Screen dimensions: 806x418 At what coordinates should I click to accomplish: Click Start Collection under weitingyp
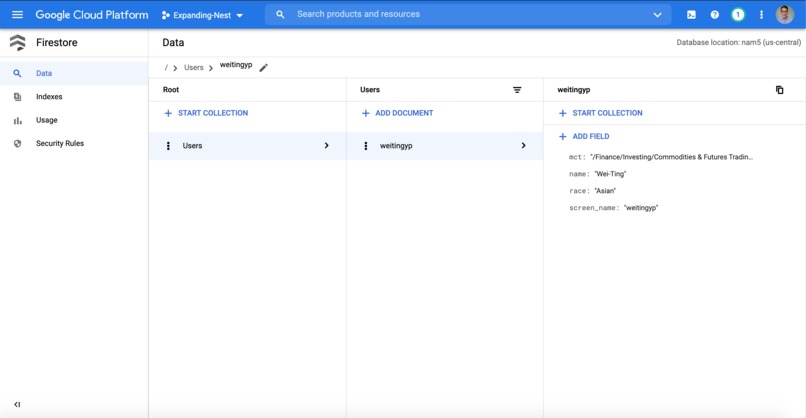[x=600, y=113]
